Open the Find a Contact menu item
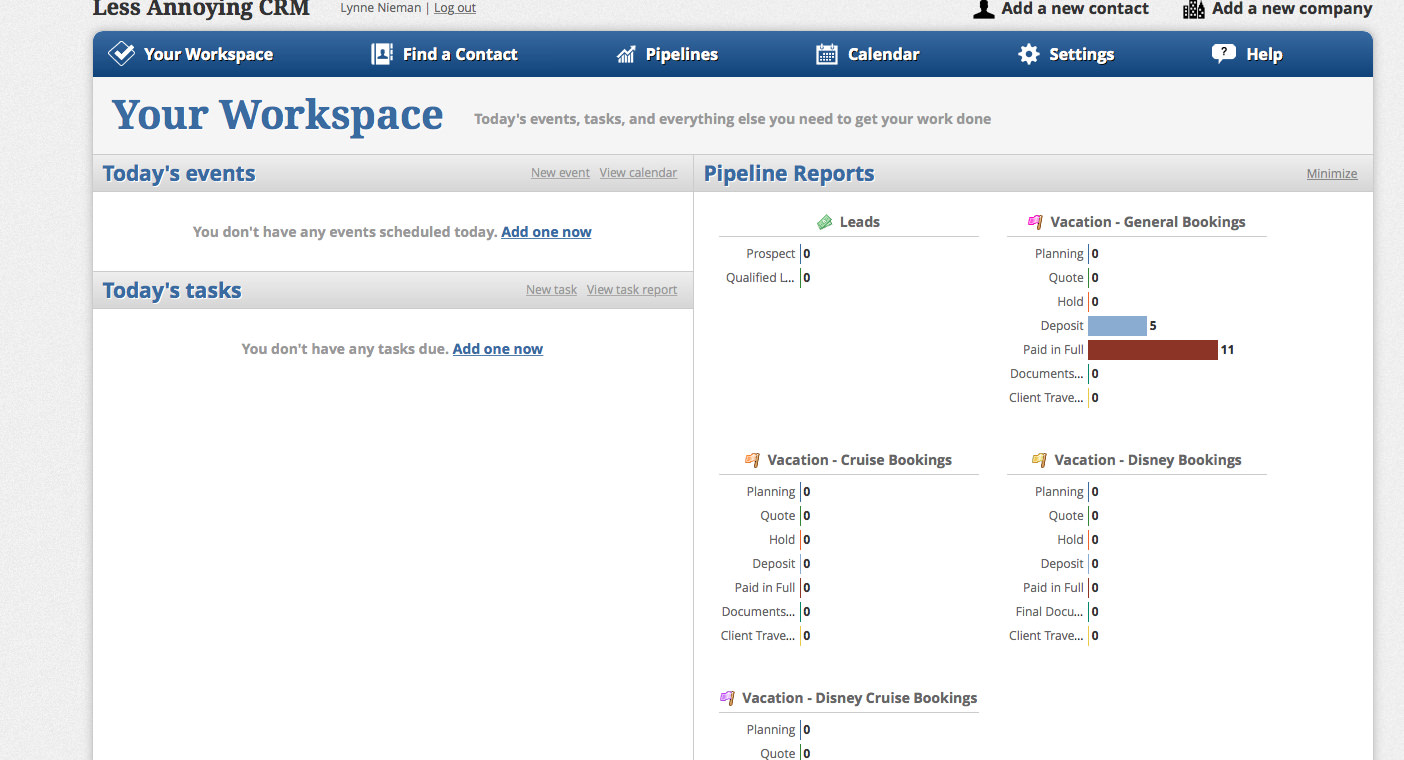 (x=460, y=54)
